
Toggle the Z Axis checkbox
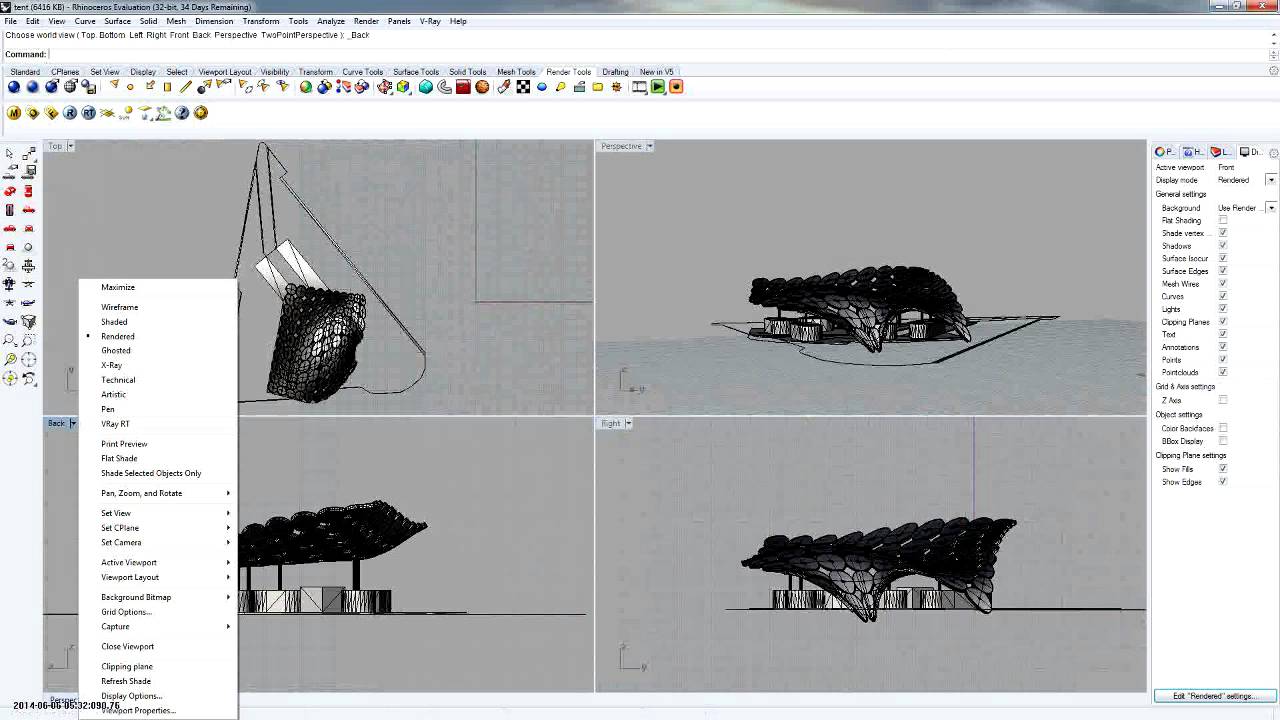click(x=1222, y=400)
